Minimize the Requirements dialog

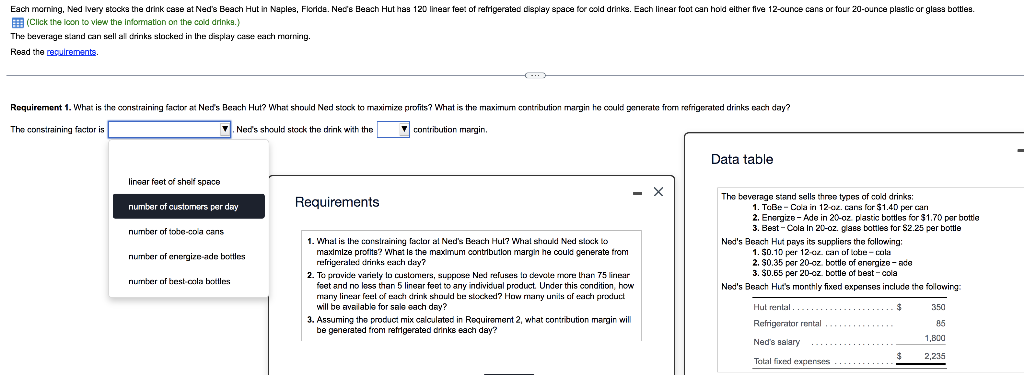point(637,192)
